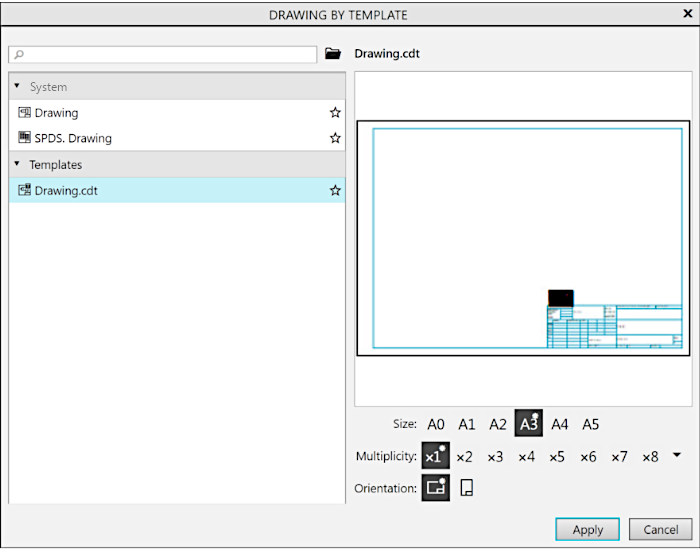Select portrait orientation icon
The height and width of the screenshot is (550, 700).
click(466, 488)
